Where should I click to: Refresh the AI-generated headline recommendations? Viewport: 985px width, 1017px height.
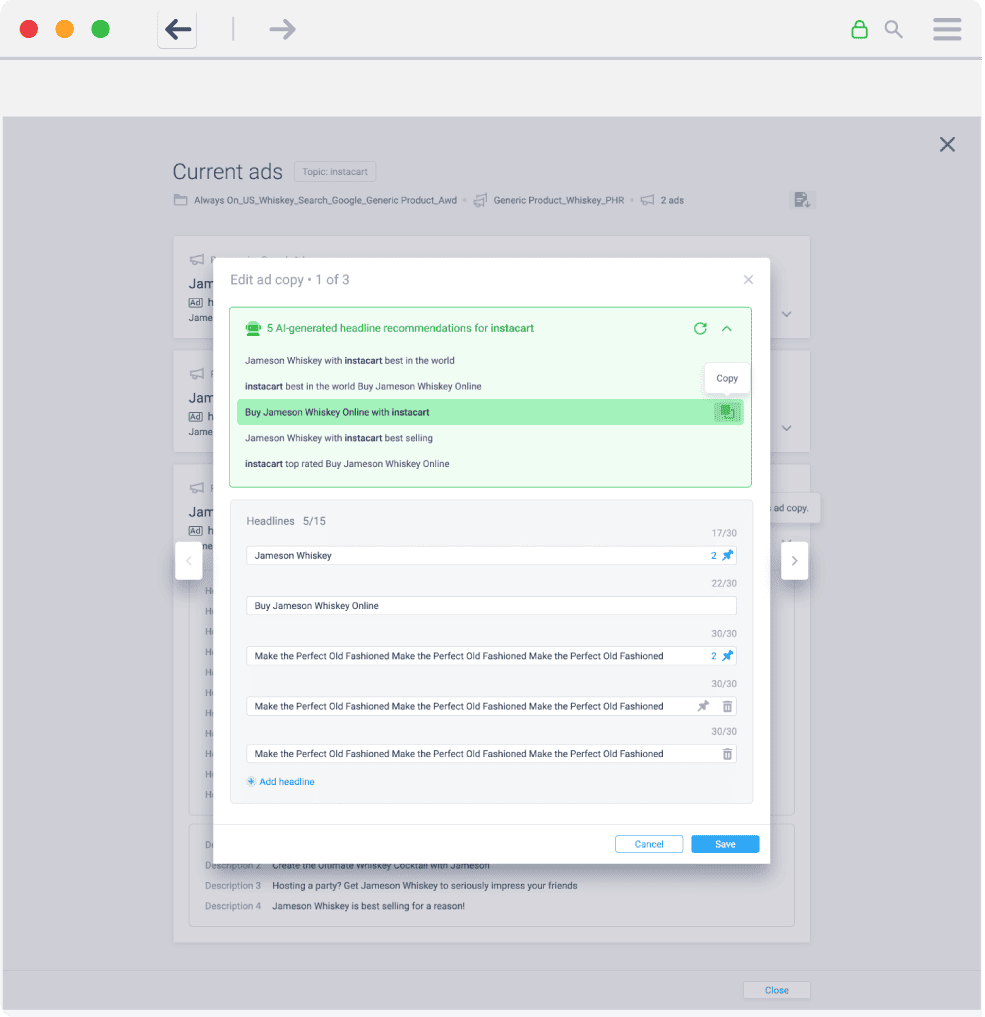(700, 328)
